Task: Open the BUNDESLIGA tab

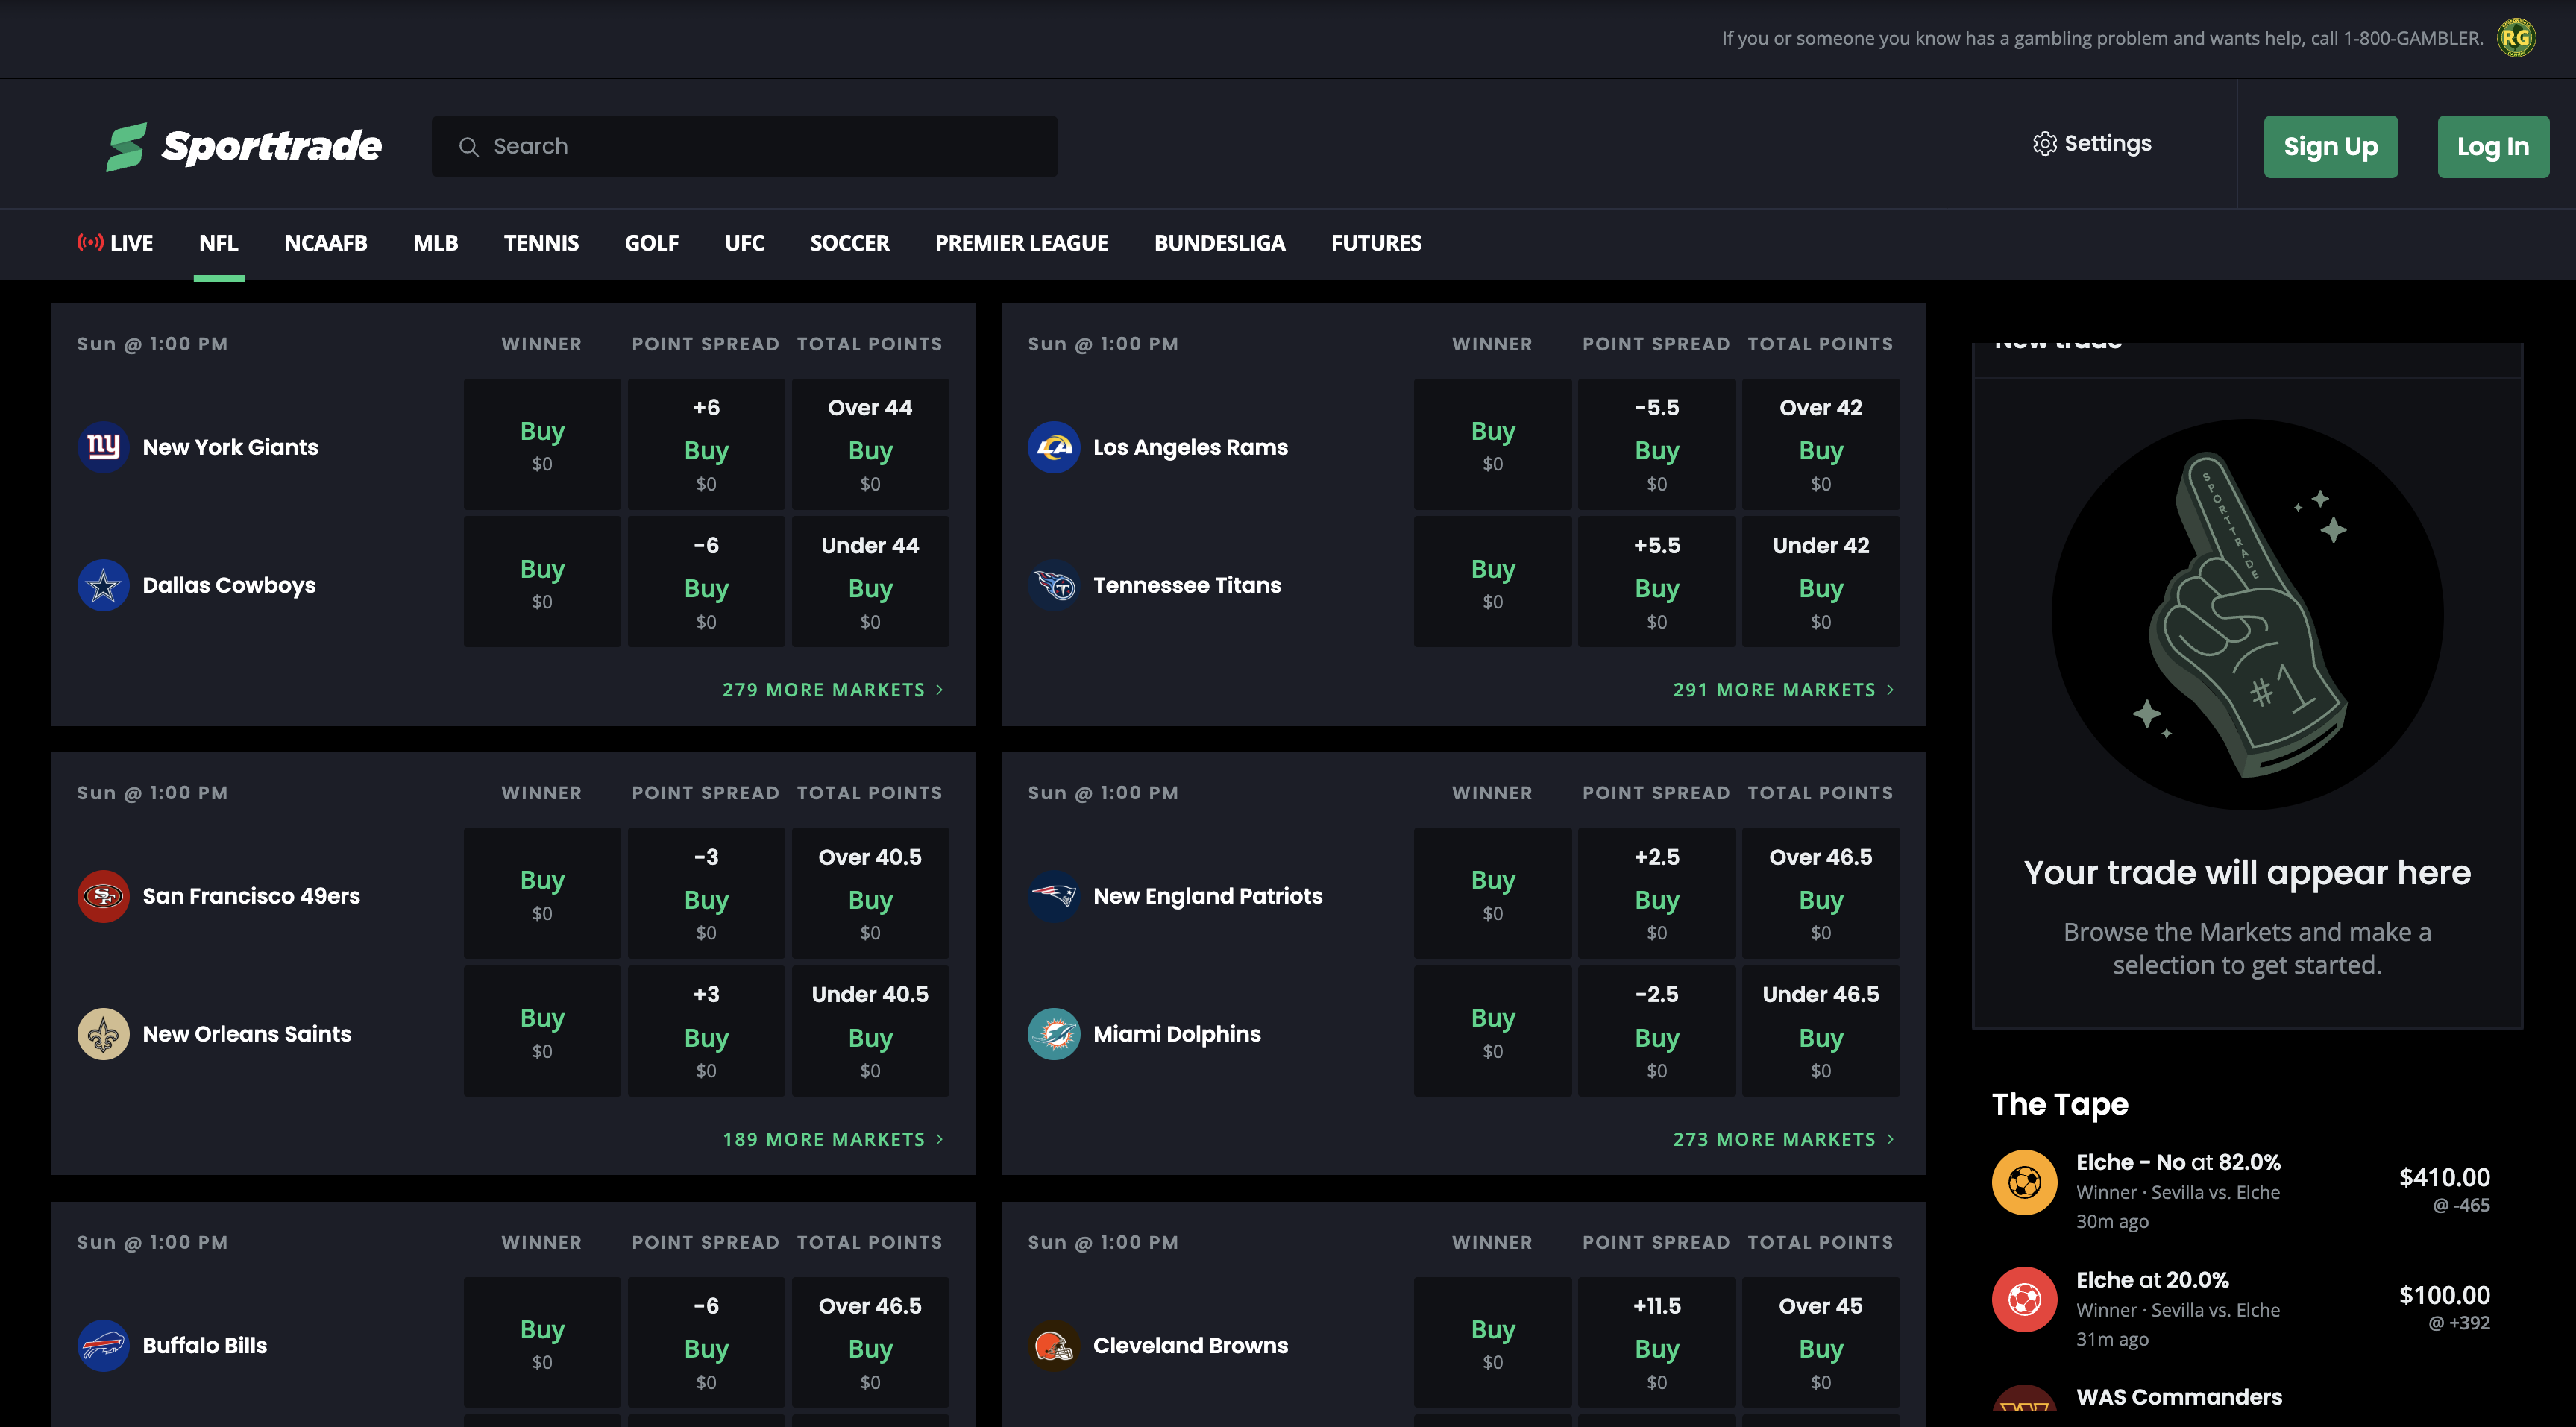Action: click(x=1219, y=243)
